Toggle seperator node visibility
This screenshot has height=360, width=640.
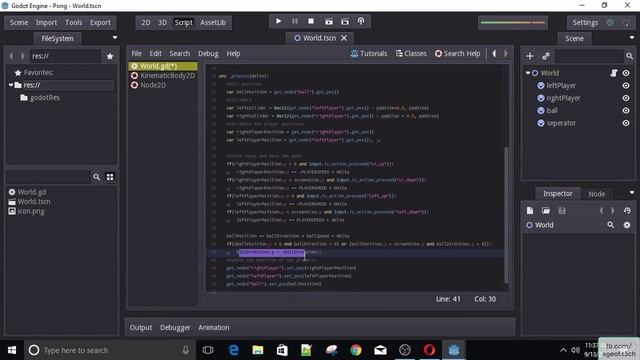point(626,123)
